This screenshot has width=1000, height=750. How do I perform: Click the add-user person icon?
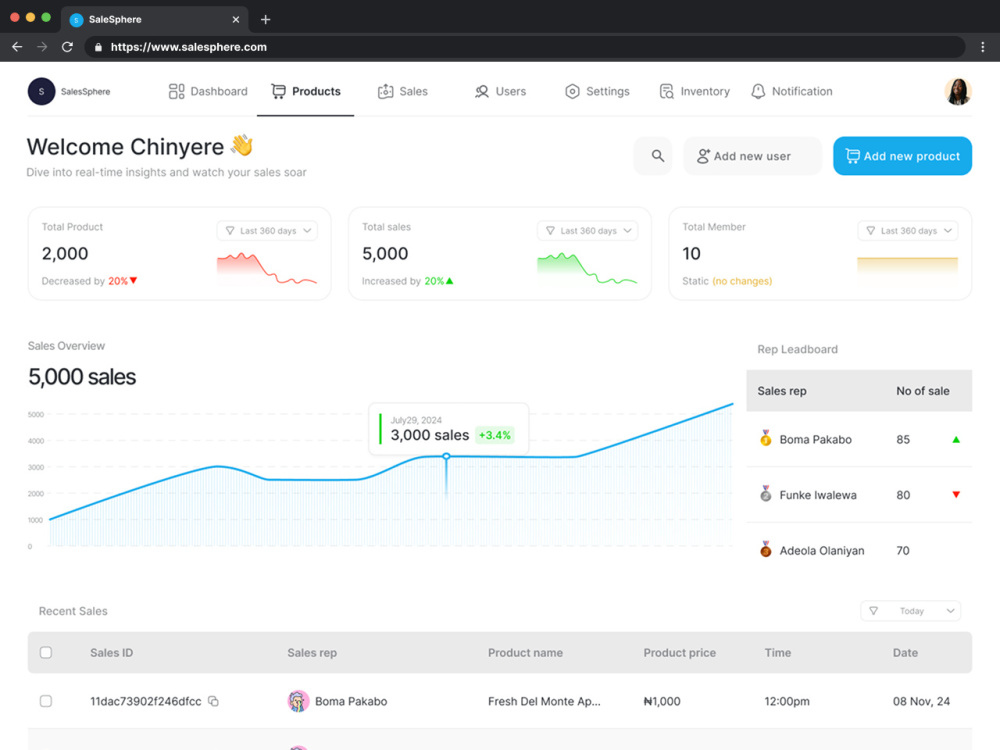click(x=703, y=156)
